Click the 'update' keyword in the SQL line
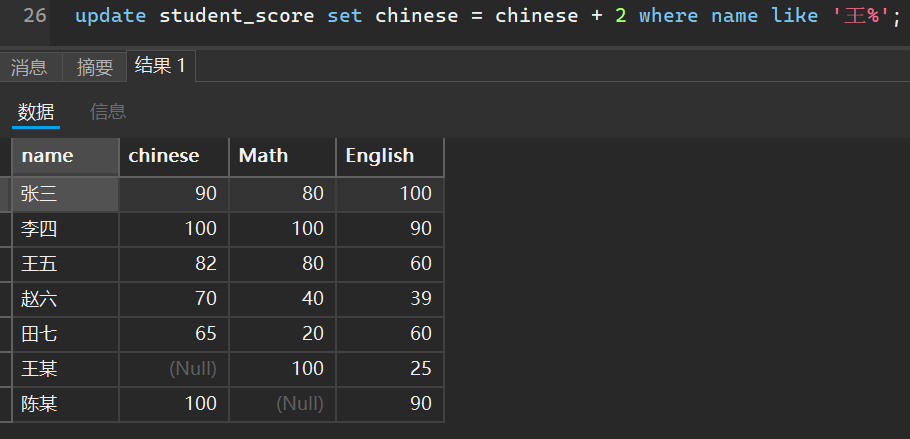Image resolution: width=910 pixels, height=439 pixels. coord(110,16)
